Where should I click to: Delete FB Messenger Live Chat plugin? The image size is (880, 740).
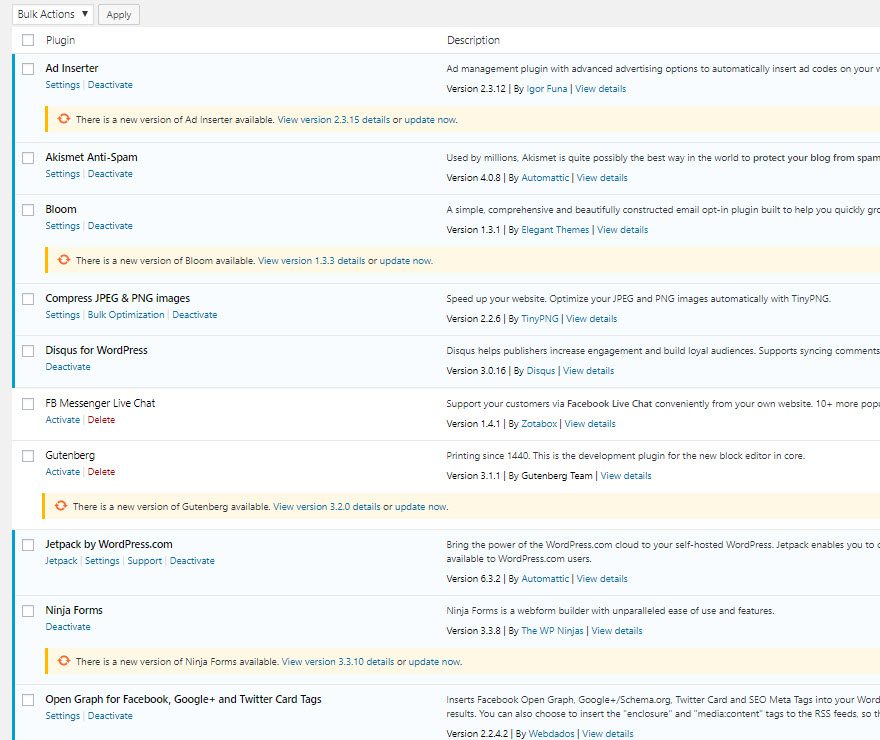[x=101, y=420]
